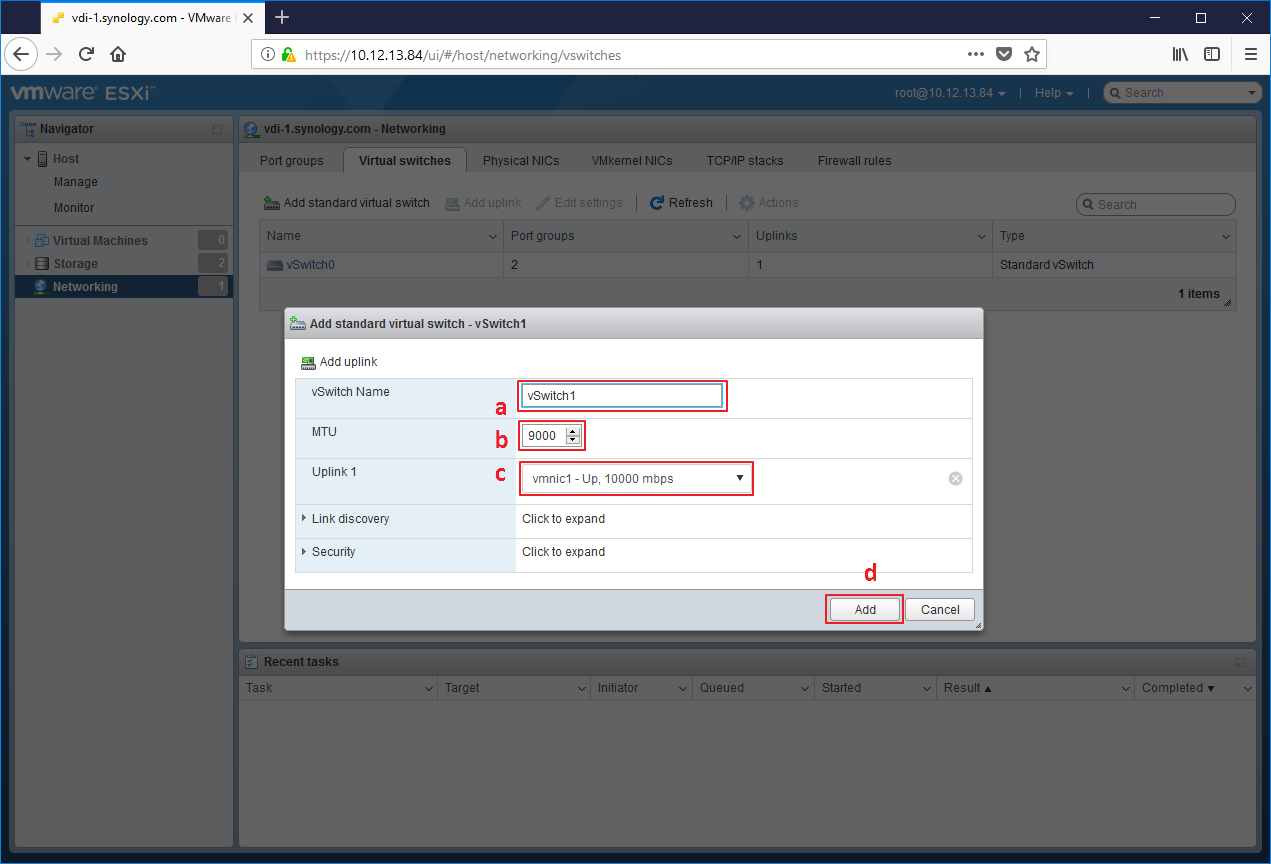Viewport: 1271px width, 864px height.
Task: Click Edit settings toolbar item
Action: [579, 203]
